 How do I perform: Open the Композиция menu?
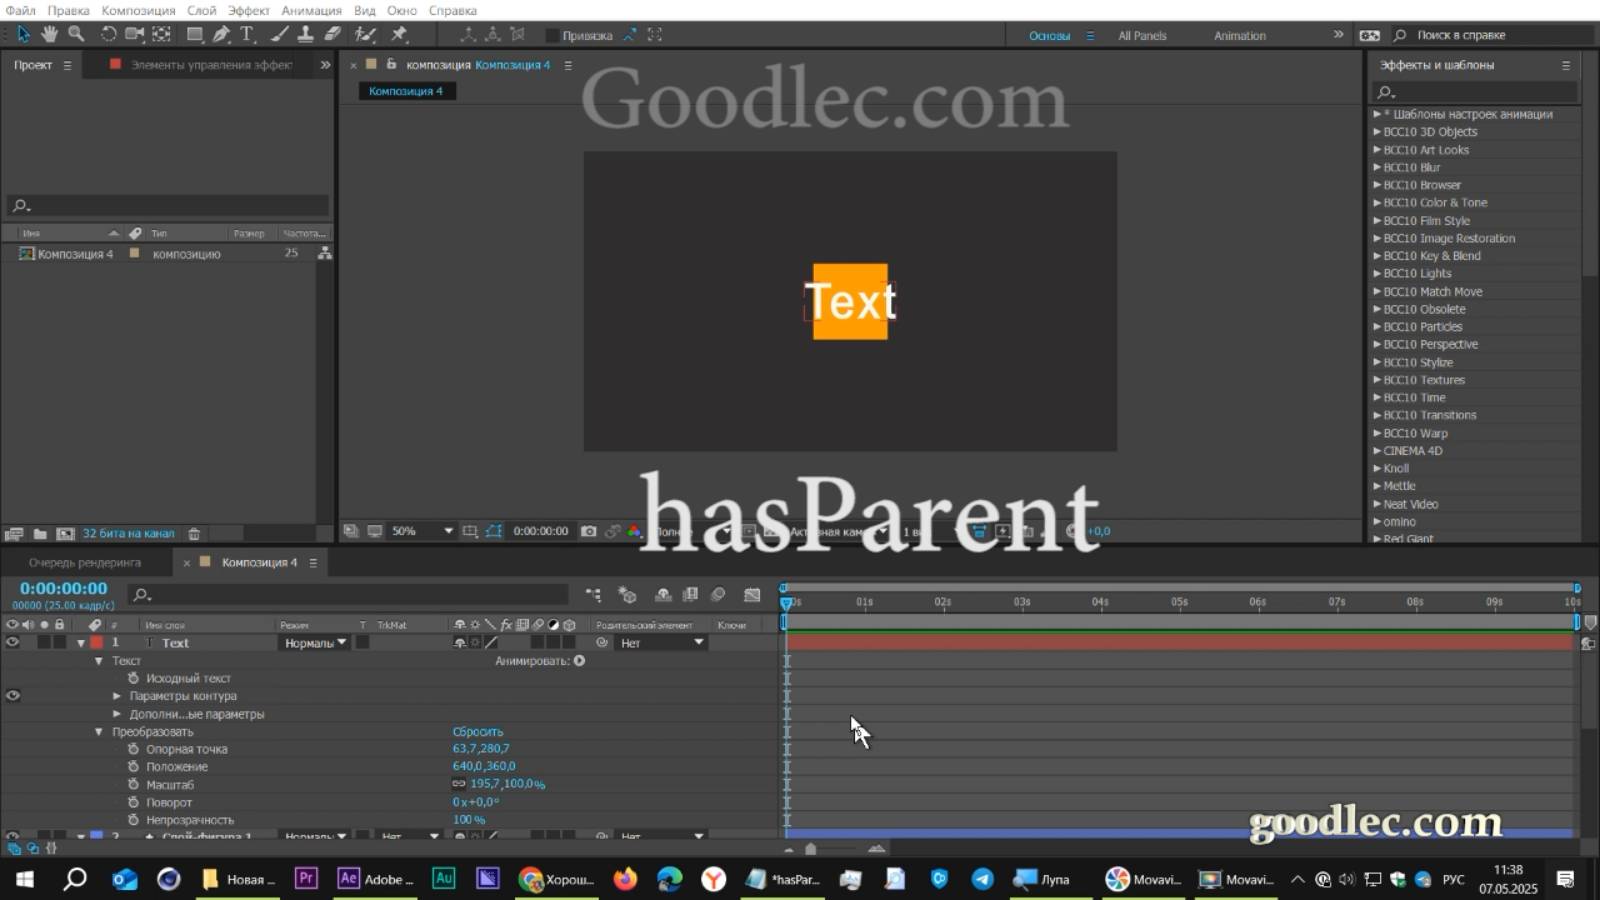139,10
